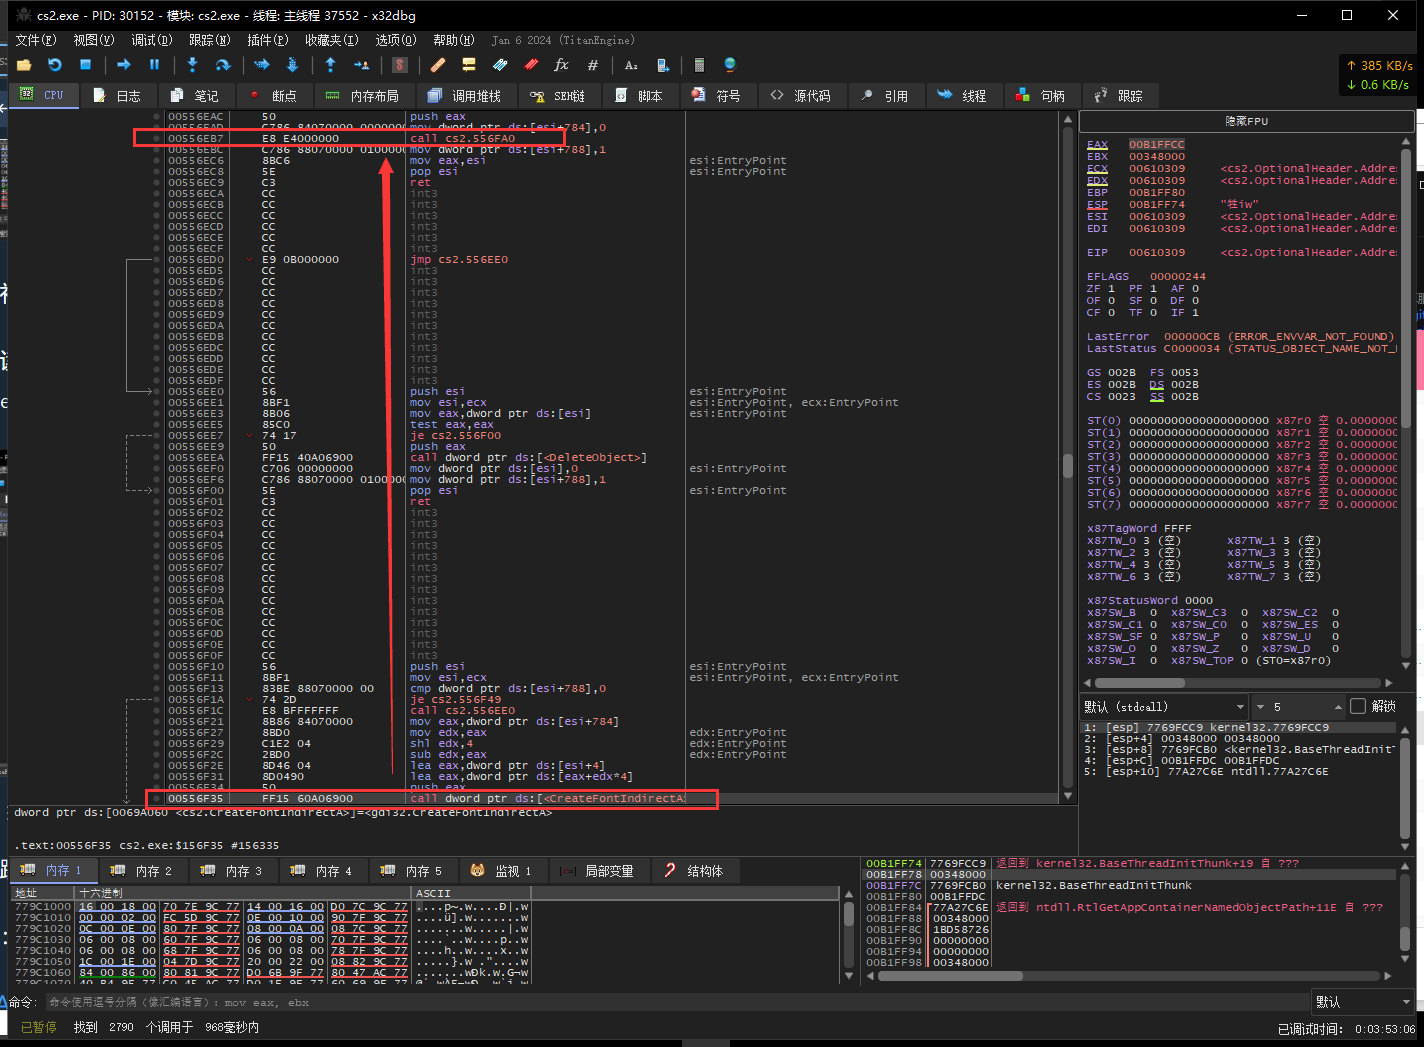This screenshot has width=1424, height=1047.
Task: Step into using the down arrow icon
Action: [x=192, y=65]
